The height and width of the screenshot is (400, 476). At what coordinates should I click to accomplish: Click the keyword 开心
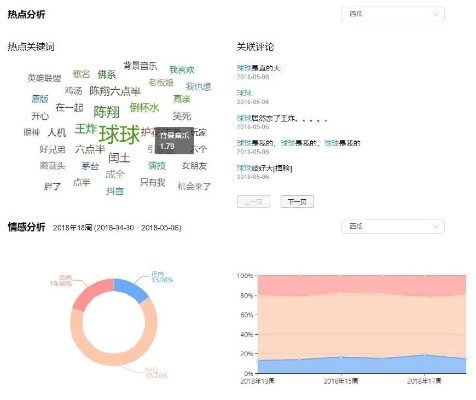click(x=40, y=116)
